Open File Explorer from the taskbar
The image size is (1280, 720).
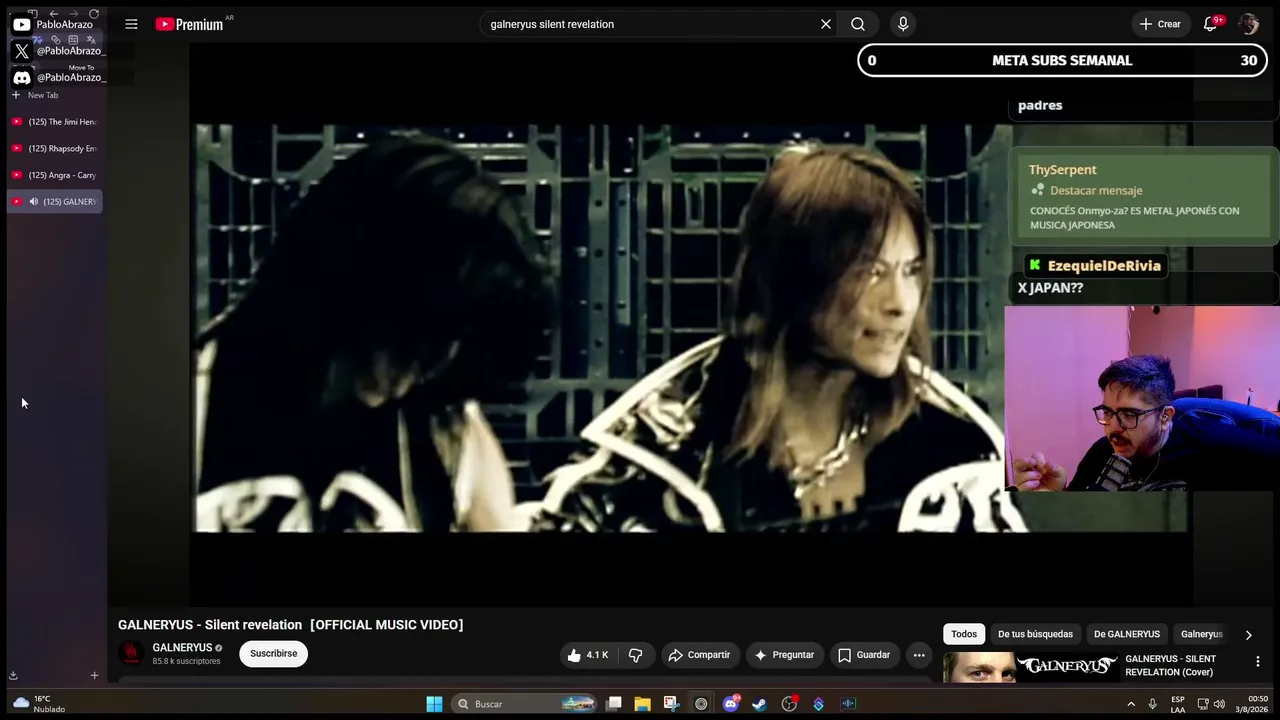tap(642, 704)
